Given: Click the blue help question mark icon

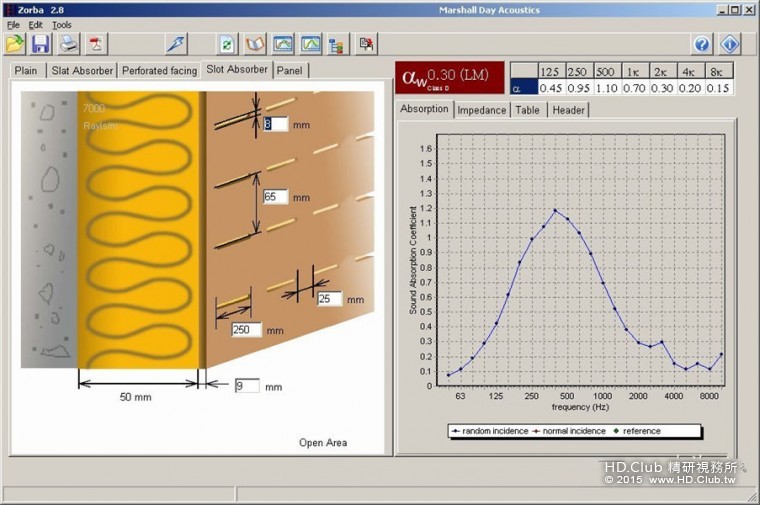Looking at the screenshot, I should (702, 44).
